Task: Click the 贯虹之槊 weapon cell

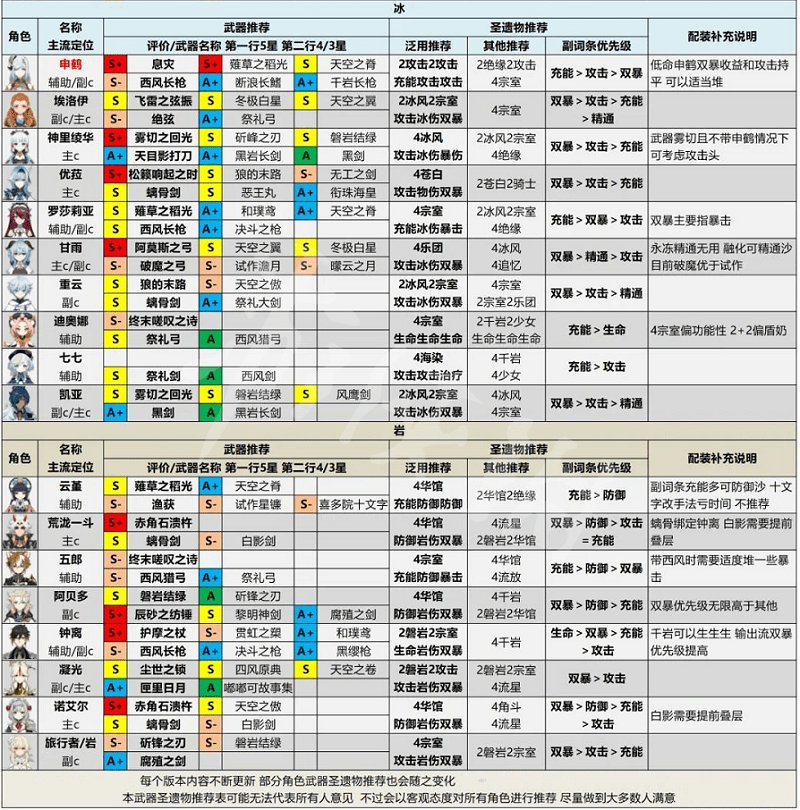Action: (258, 633)
